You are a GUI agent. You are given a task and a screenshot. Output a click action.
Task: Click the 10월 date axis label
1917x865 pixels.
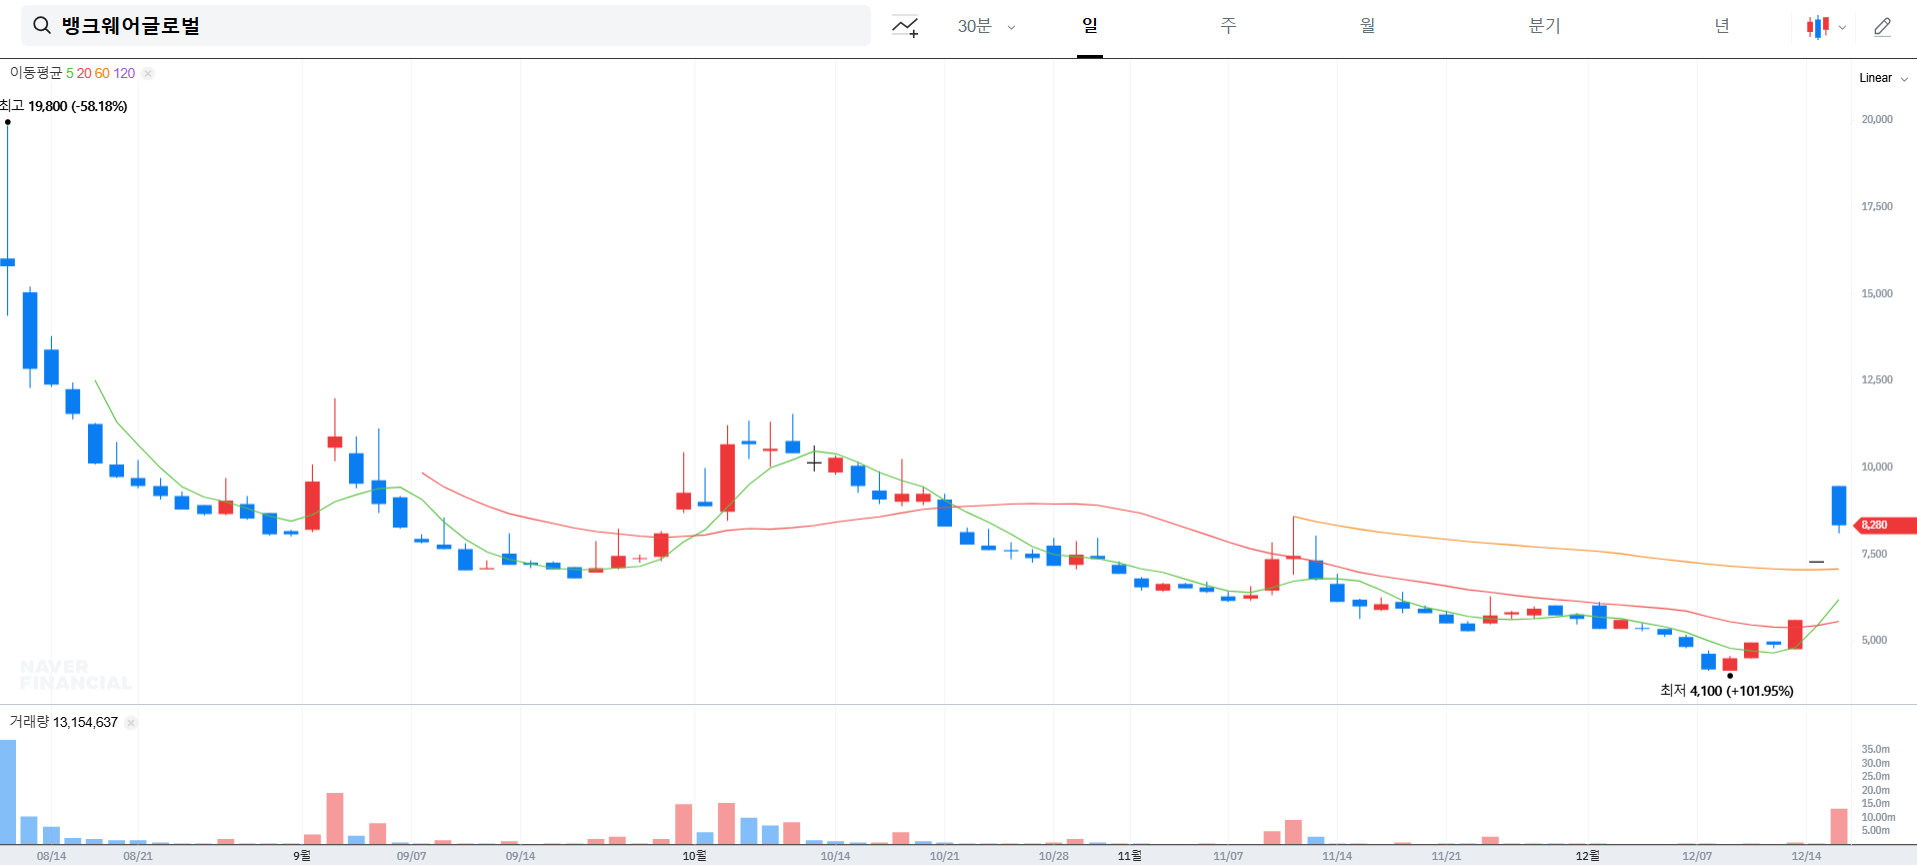694,856
